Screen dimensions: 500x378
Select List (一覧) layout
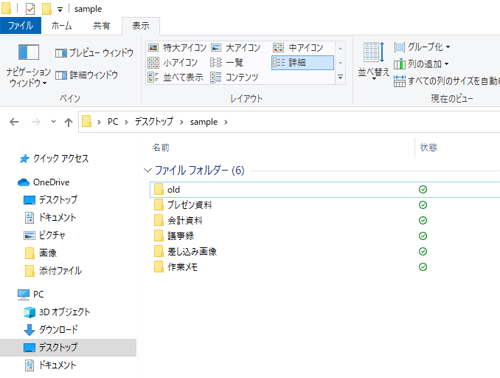(227, 62)
